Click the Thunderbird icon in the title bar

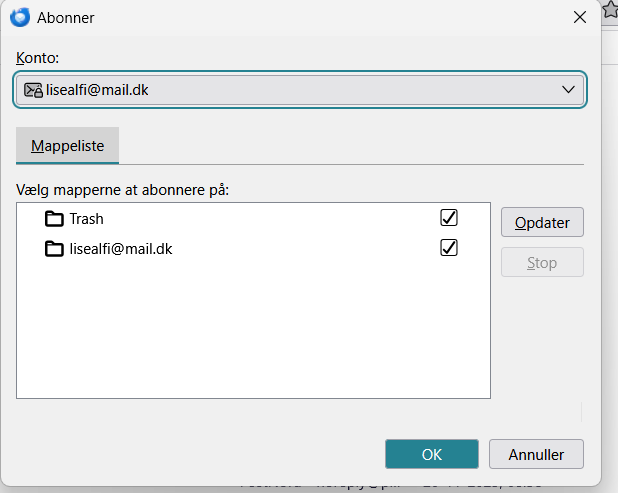click(x=19, y=17)
